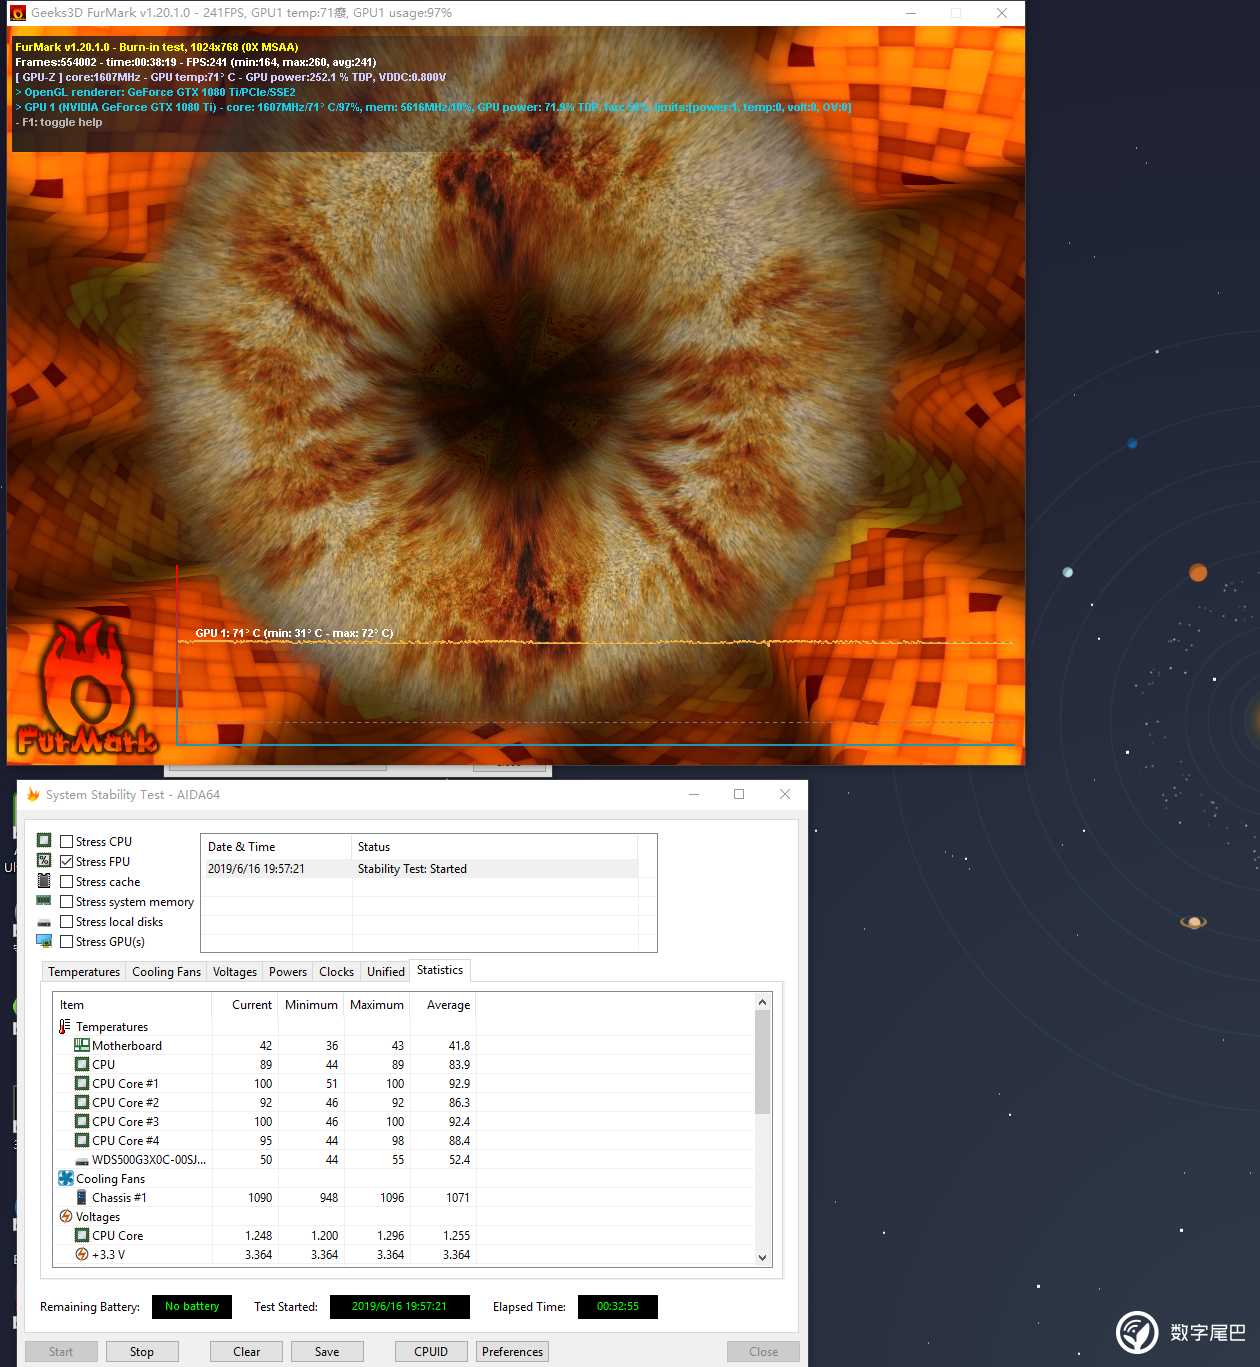Click the CPU row chip icon

tap(82, 1064)
